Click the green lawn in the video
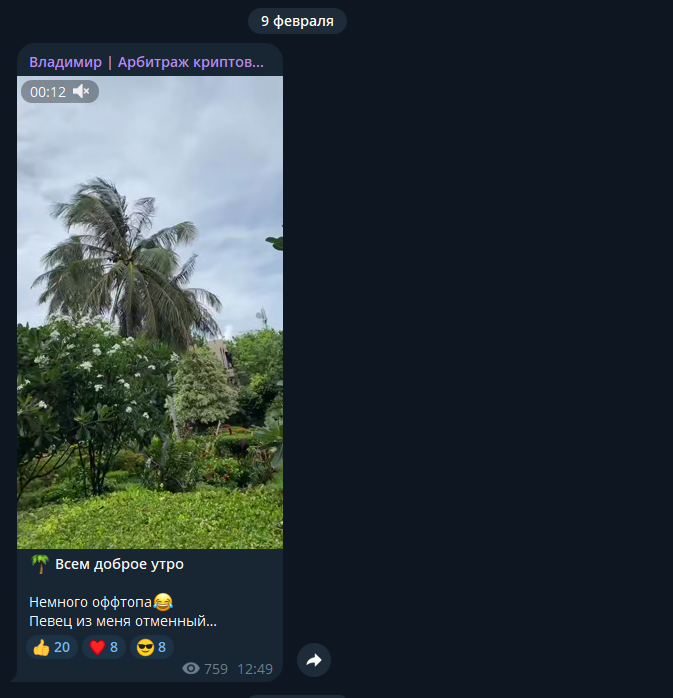 [x=150, y=515]
